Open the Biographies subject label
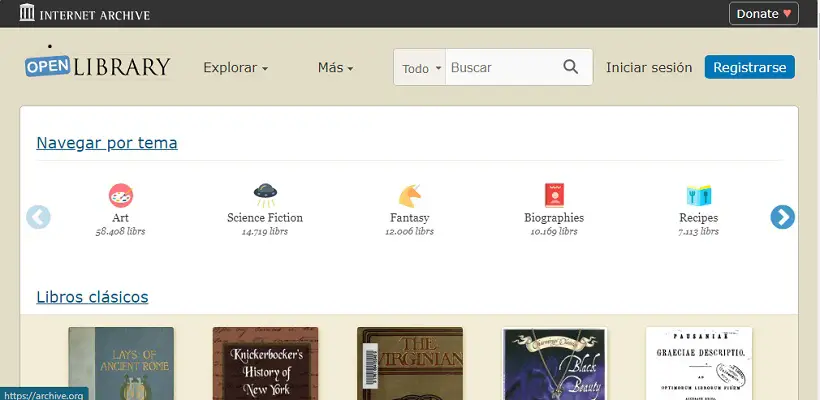820x400 pixels. 554,218
